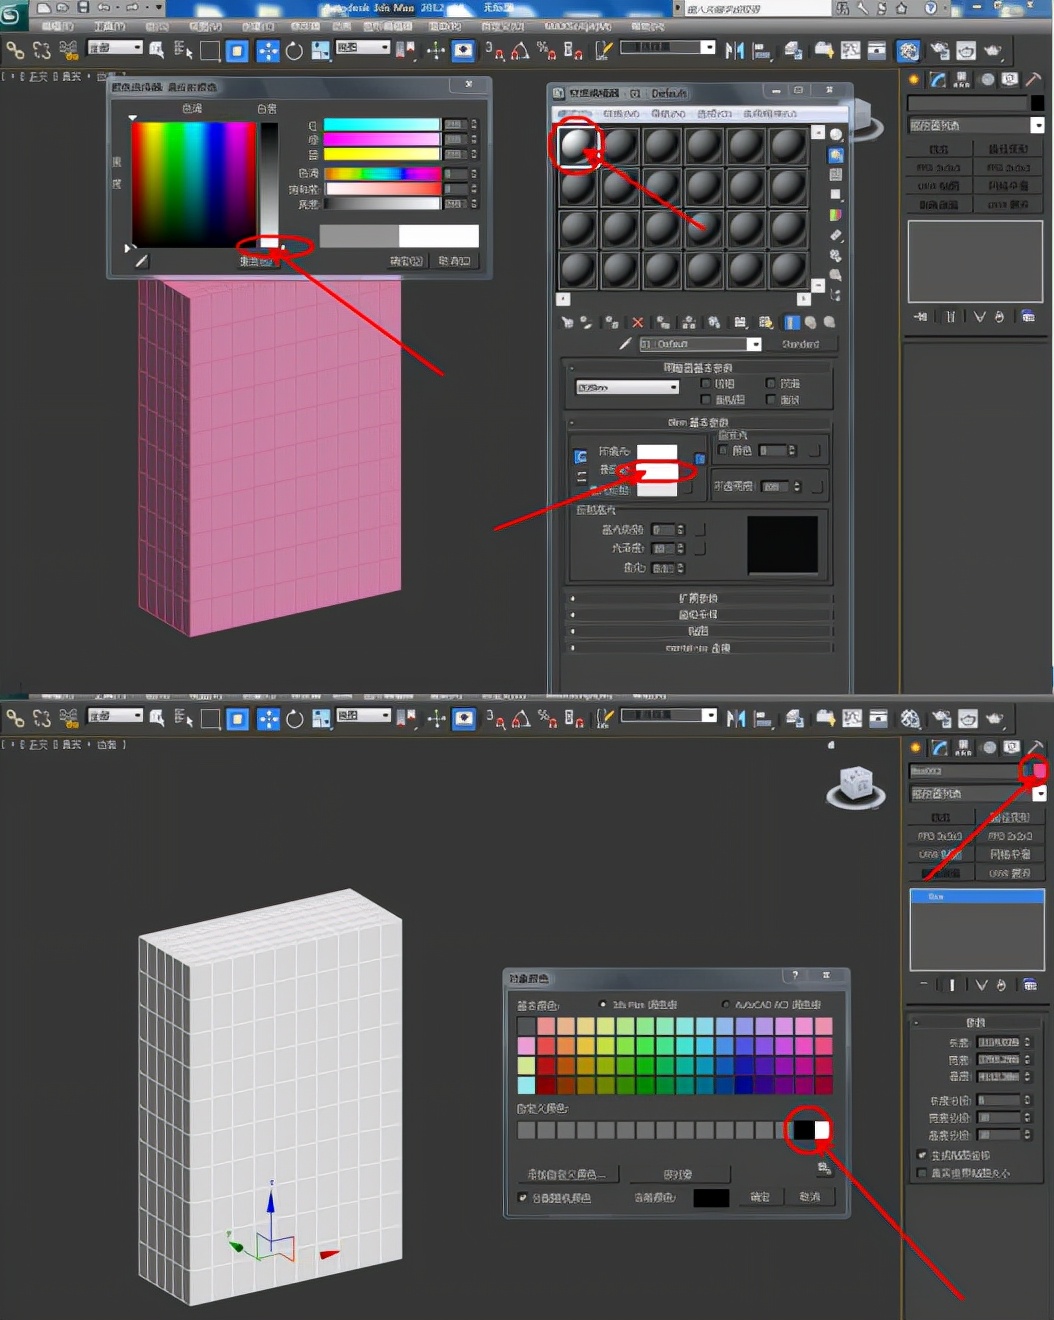
Task: Select the first material sample sphere
Action: tap(576, 146)
